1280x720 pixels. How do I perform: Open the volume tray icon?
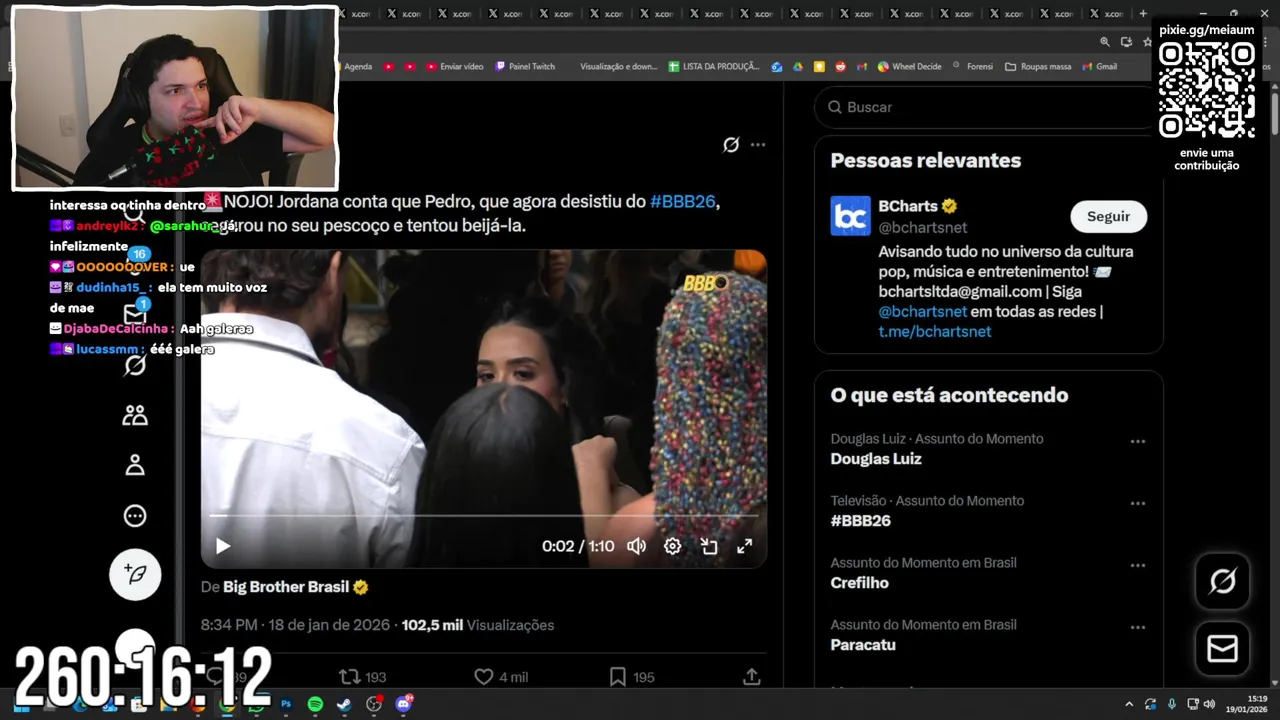[x=1208, y=704]
